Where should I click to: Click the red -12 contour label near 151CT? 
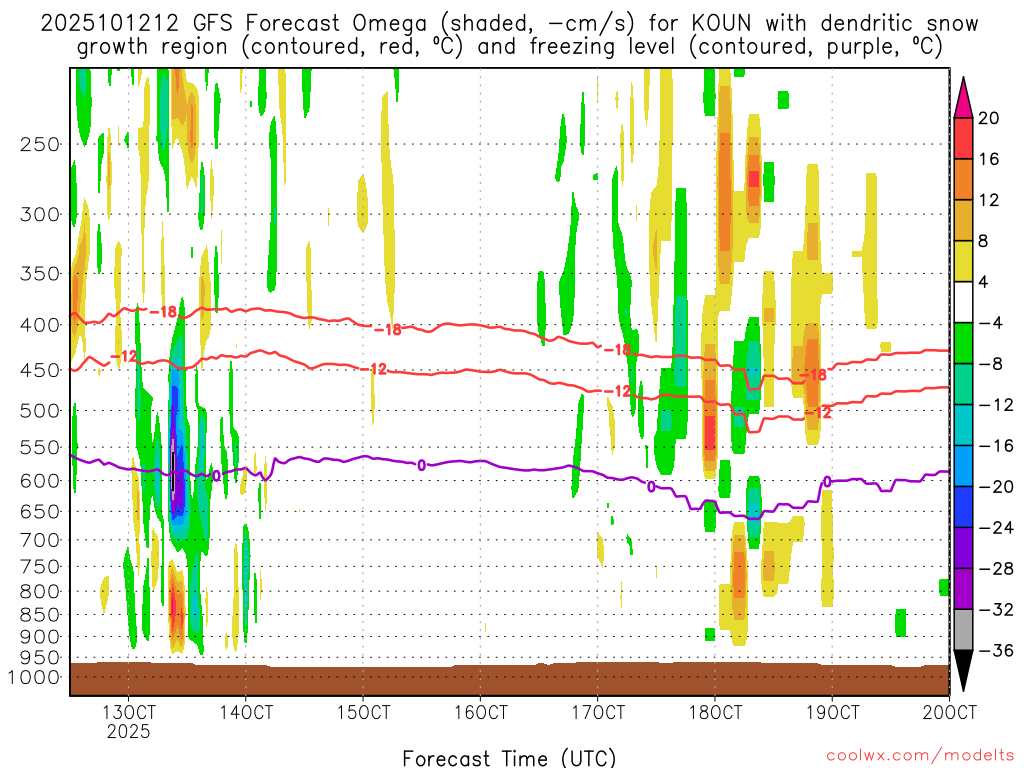pos(374,369)
